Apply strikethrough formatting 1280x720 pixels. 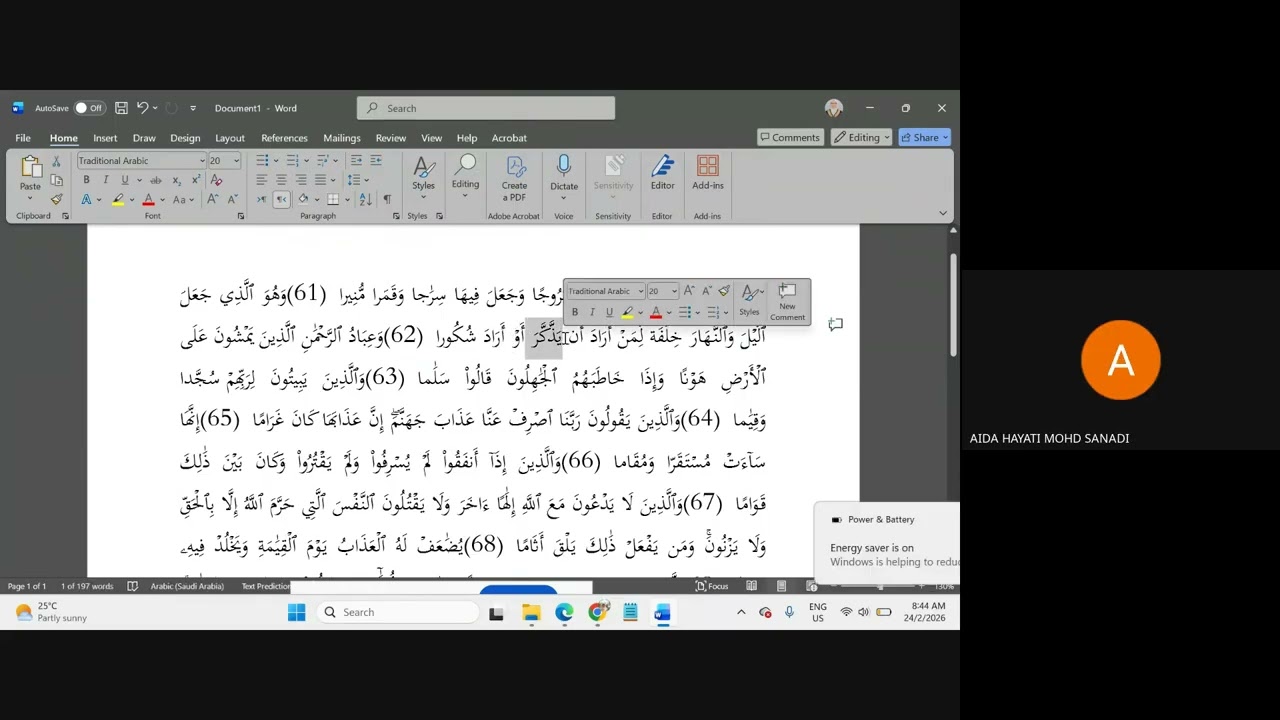click(x=155, y=180)
